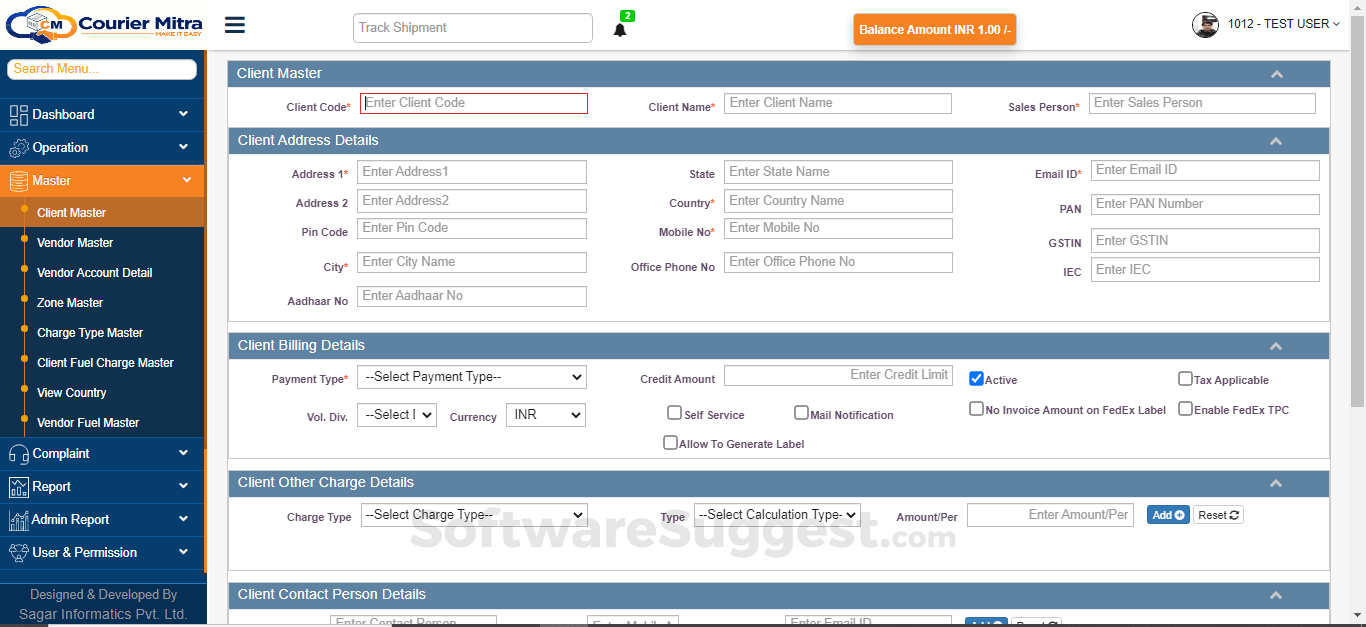Select the Admin Report chart icon
The width and height of the screenshot is (1366, 627).
click(x=19, y=519)
